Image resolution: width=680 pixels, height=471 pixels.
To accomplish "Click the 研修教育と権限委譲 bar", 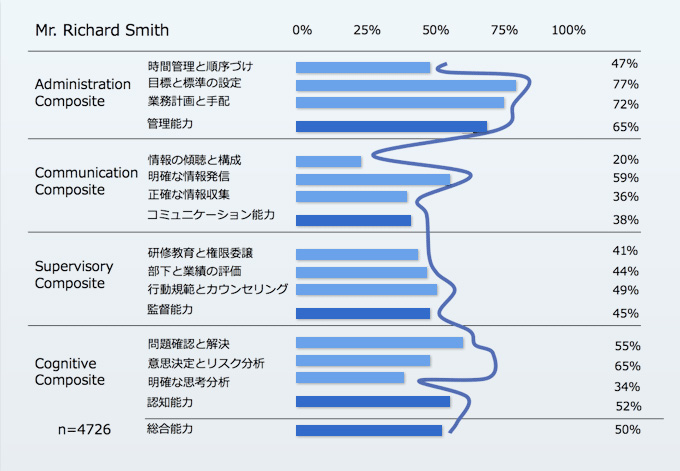I will click(x=357, y=254).
